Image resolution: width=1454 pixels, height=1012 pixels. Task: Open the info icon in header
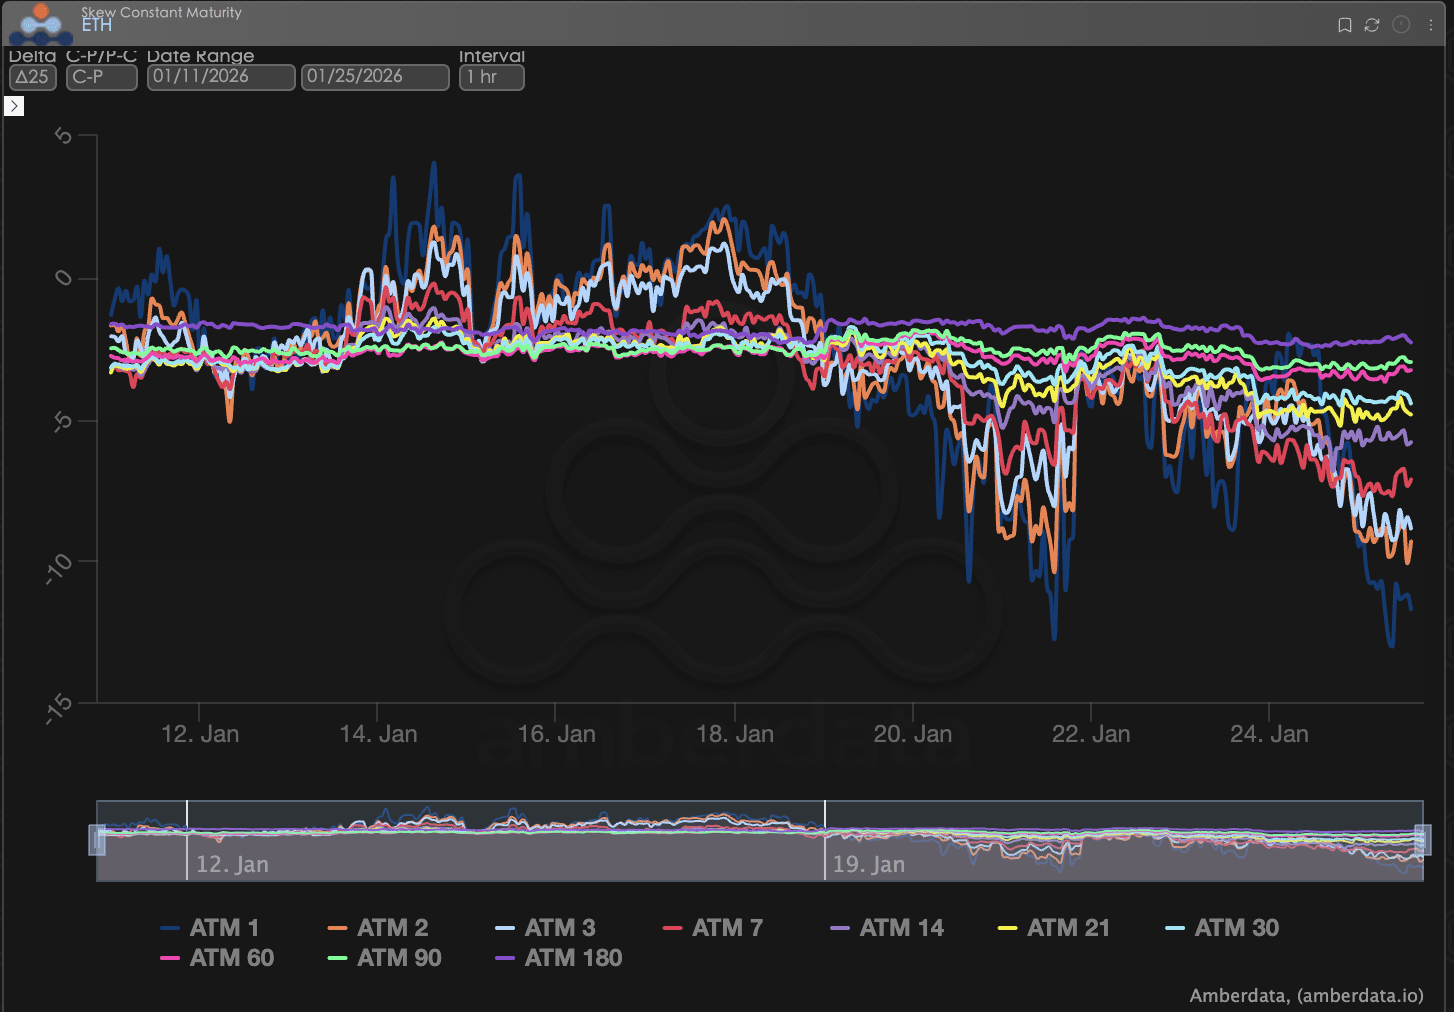1401,25
